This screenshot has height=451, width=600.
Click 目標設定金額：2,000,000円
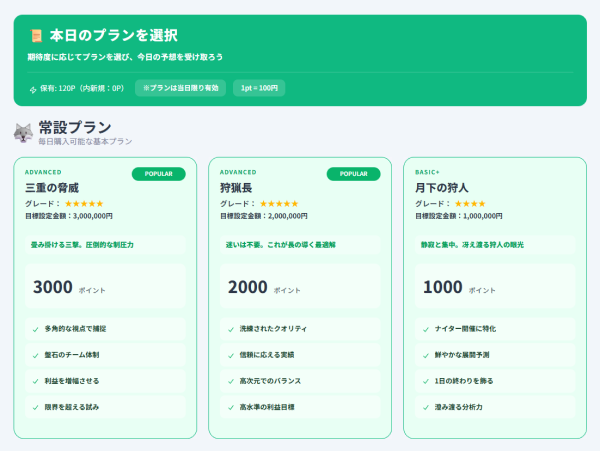264,216
